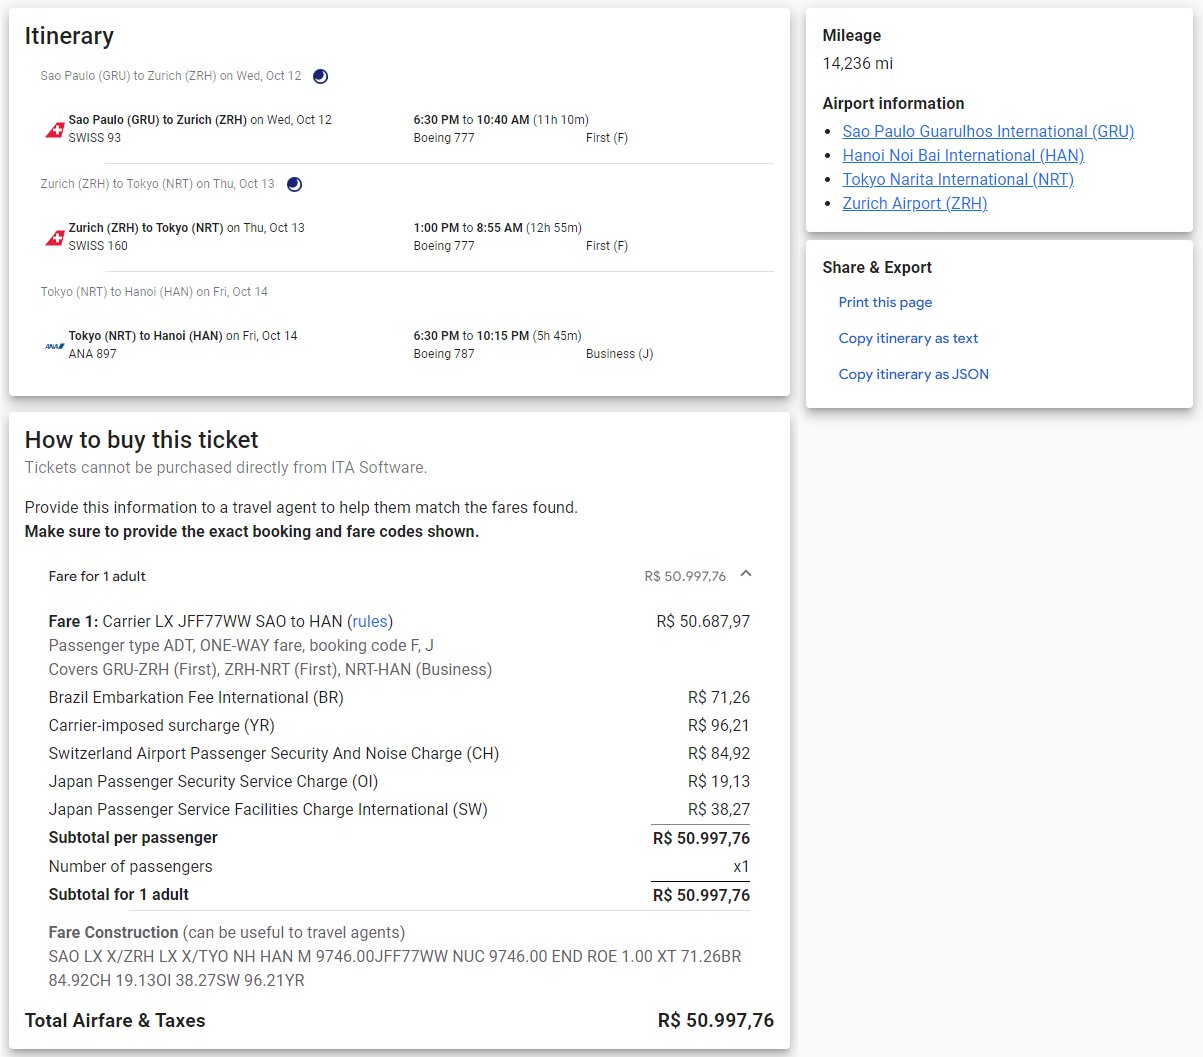1203x1057 pixels.
Task: Click Switzerland Airport Passenger Security And Noise Charge
Action: 274,753
